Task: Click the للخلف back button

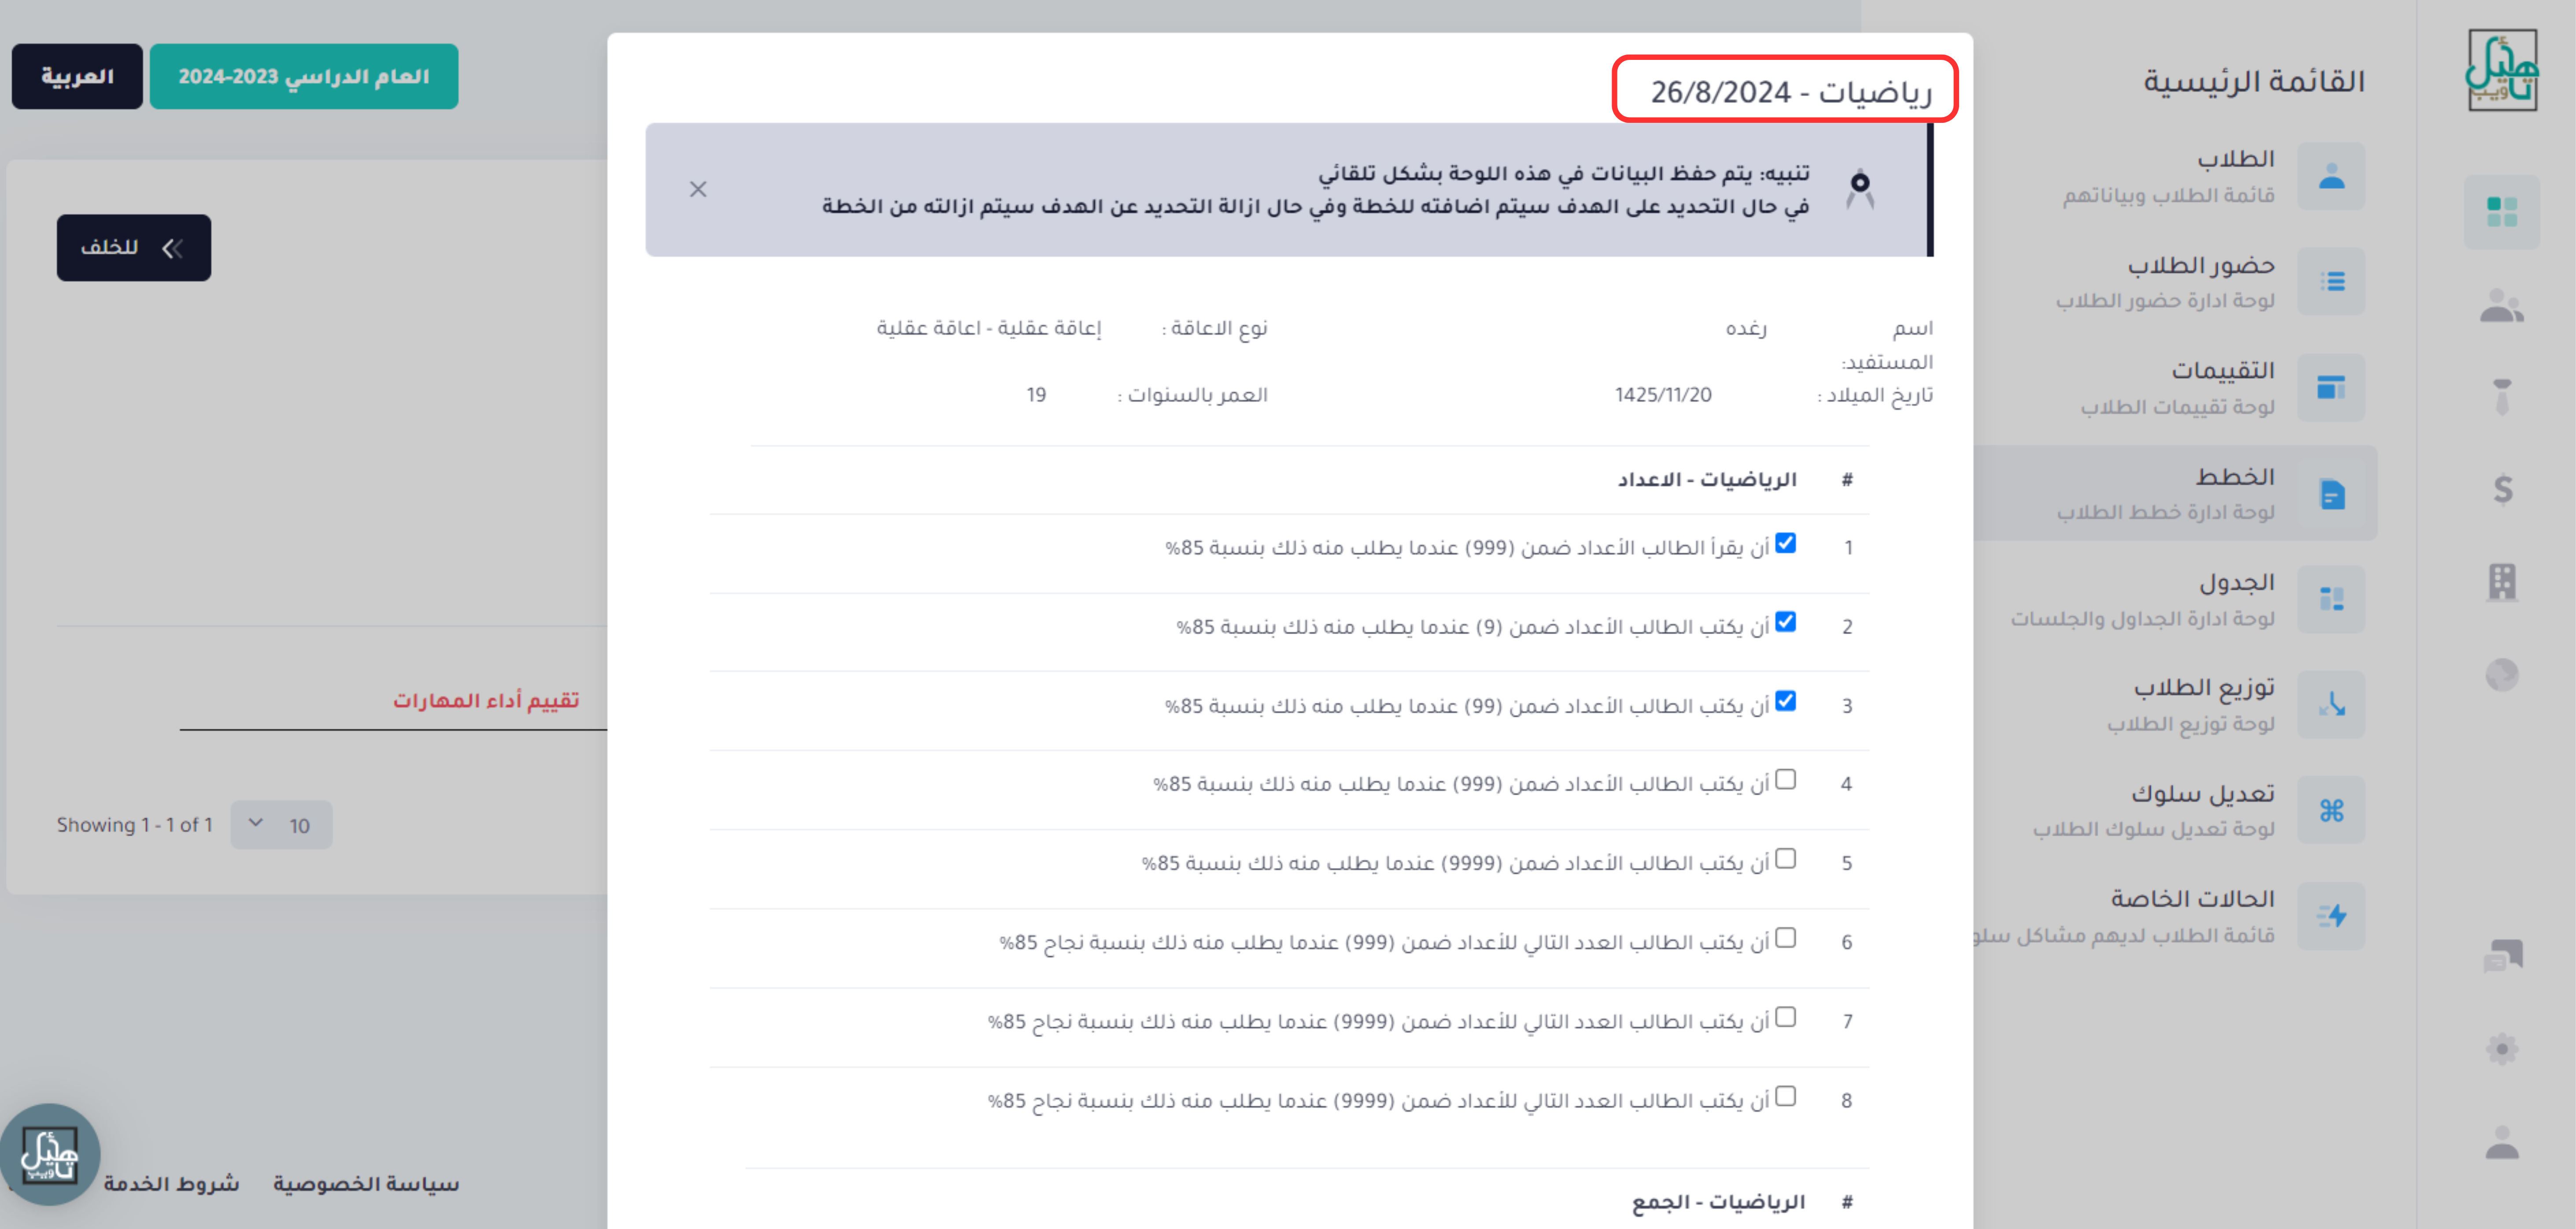Action: coord(134,247)
